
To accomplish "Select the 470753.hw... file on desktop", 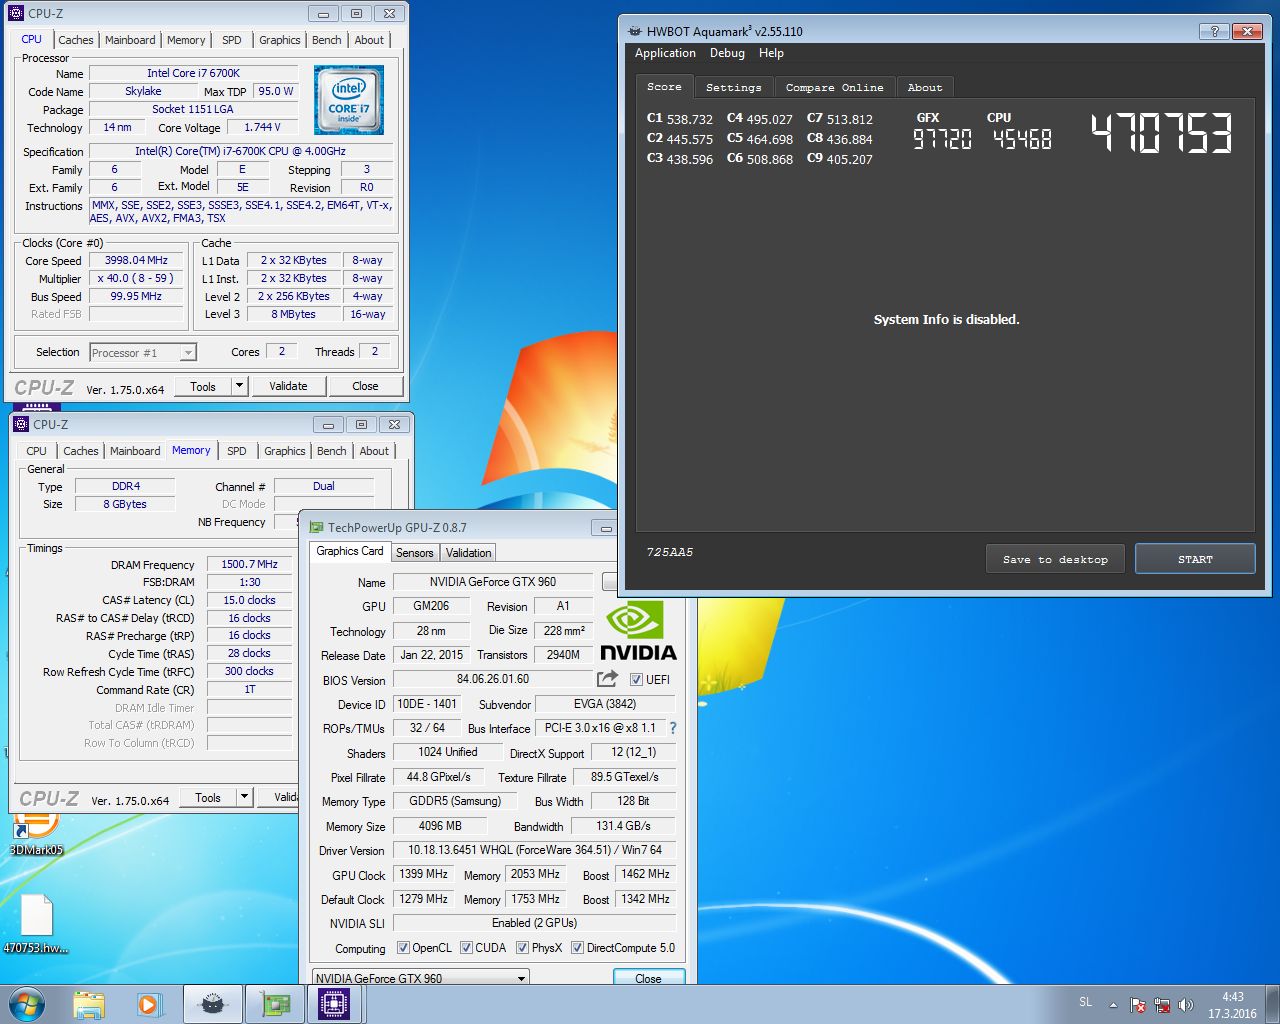I will click(x=36, y=924).
